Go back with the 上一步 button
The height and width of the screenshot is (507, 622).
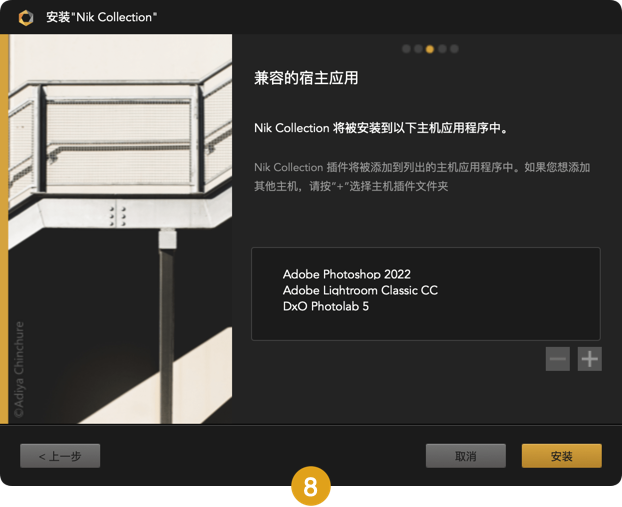tap(60, 456)
